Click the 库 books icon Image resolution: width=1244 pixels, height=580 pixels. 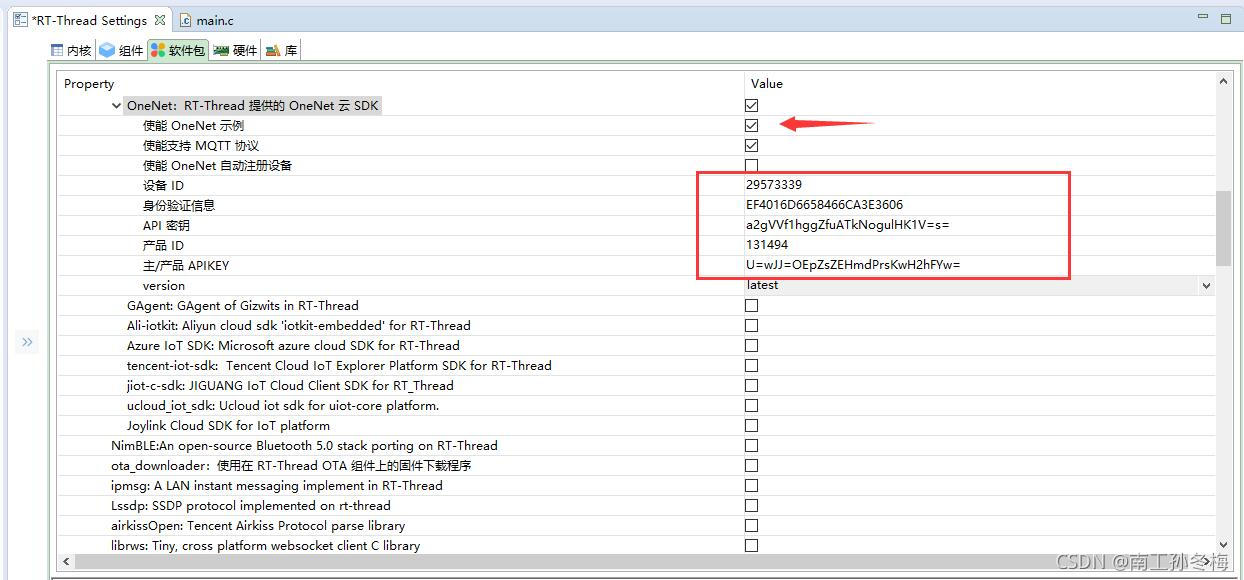[x=272, y=50]
